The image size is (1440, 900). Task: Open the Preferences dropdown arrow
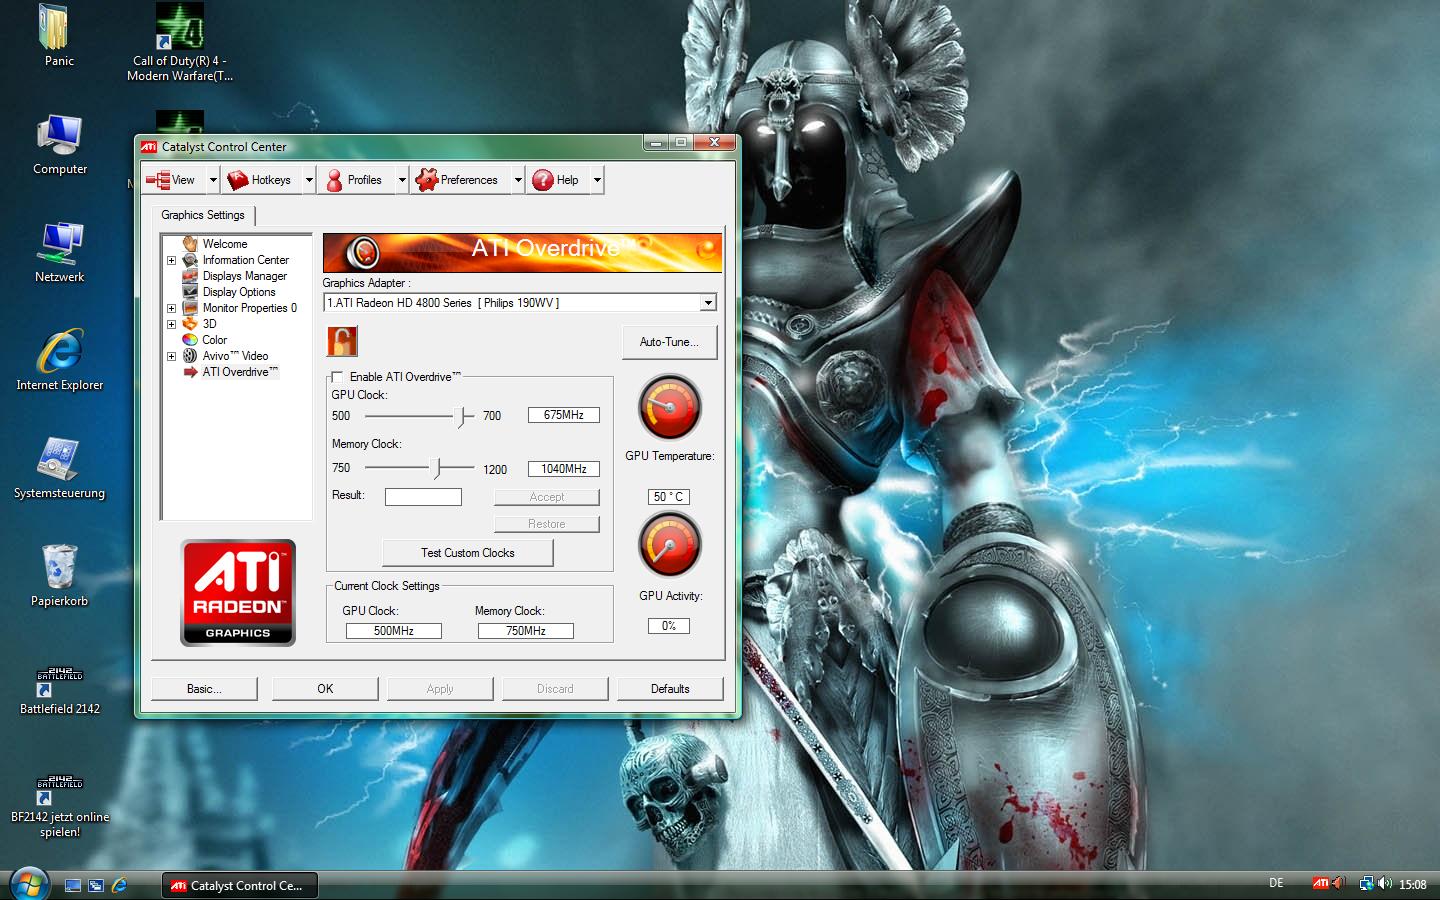518,180
